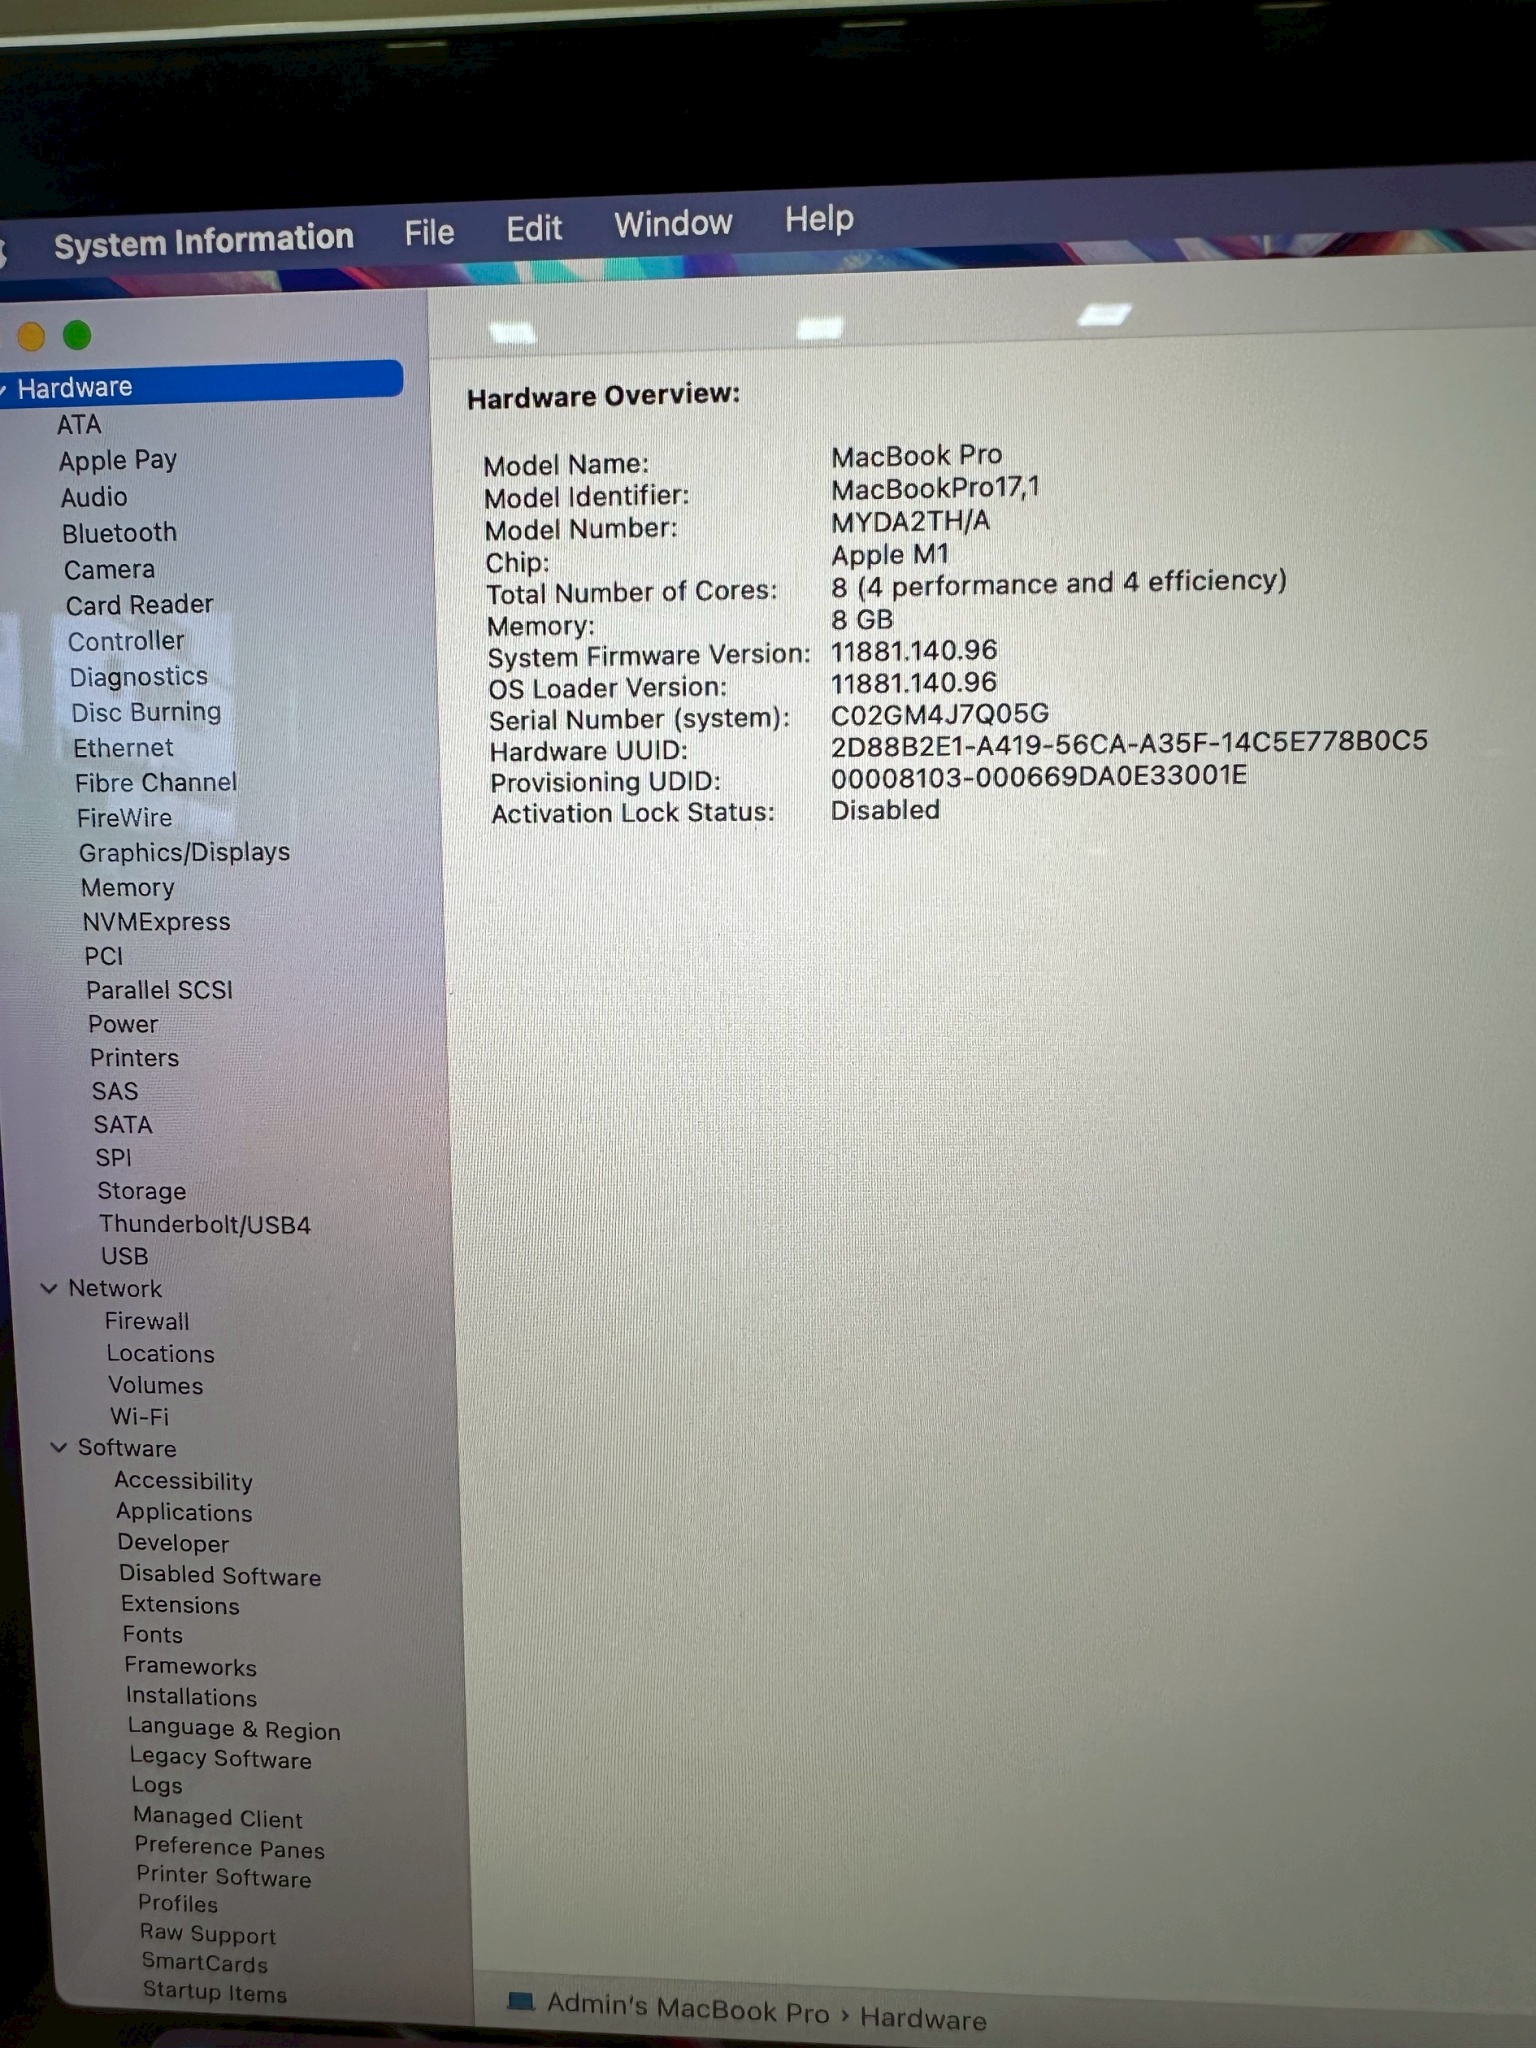Screen dimensions: 1536x2048
Task: Select Locations under Network
Action: tap(160, 1354)
